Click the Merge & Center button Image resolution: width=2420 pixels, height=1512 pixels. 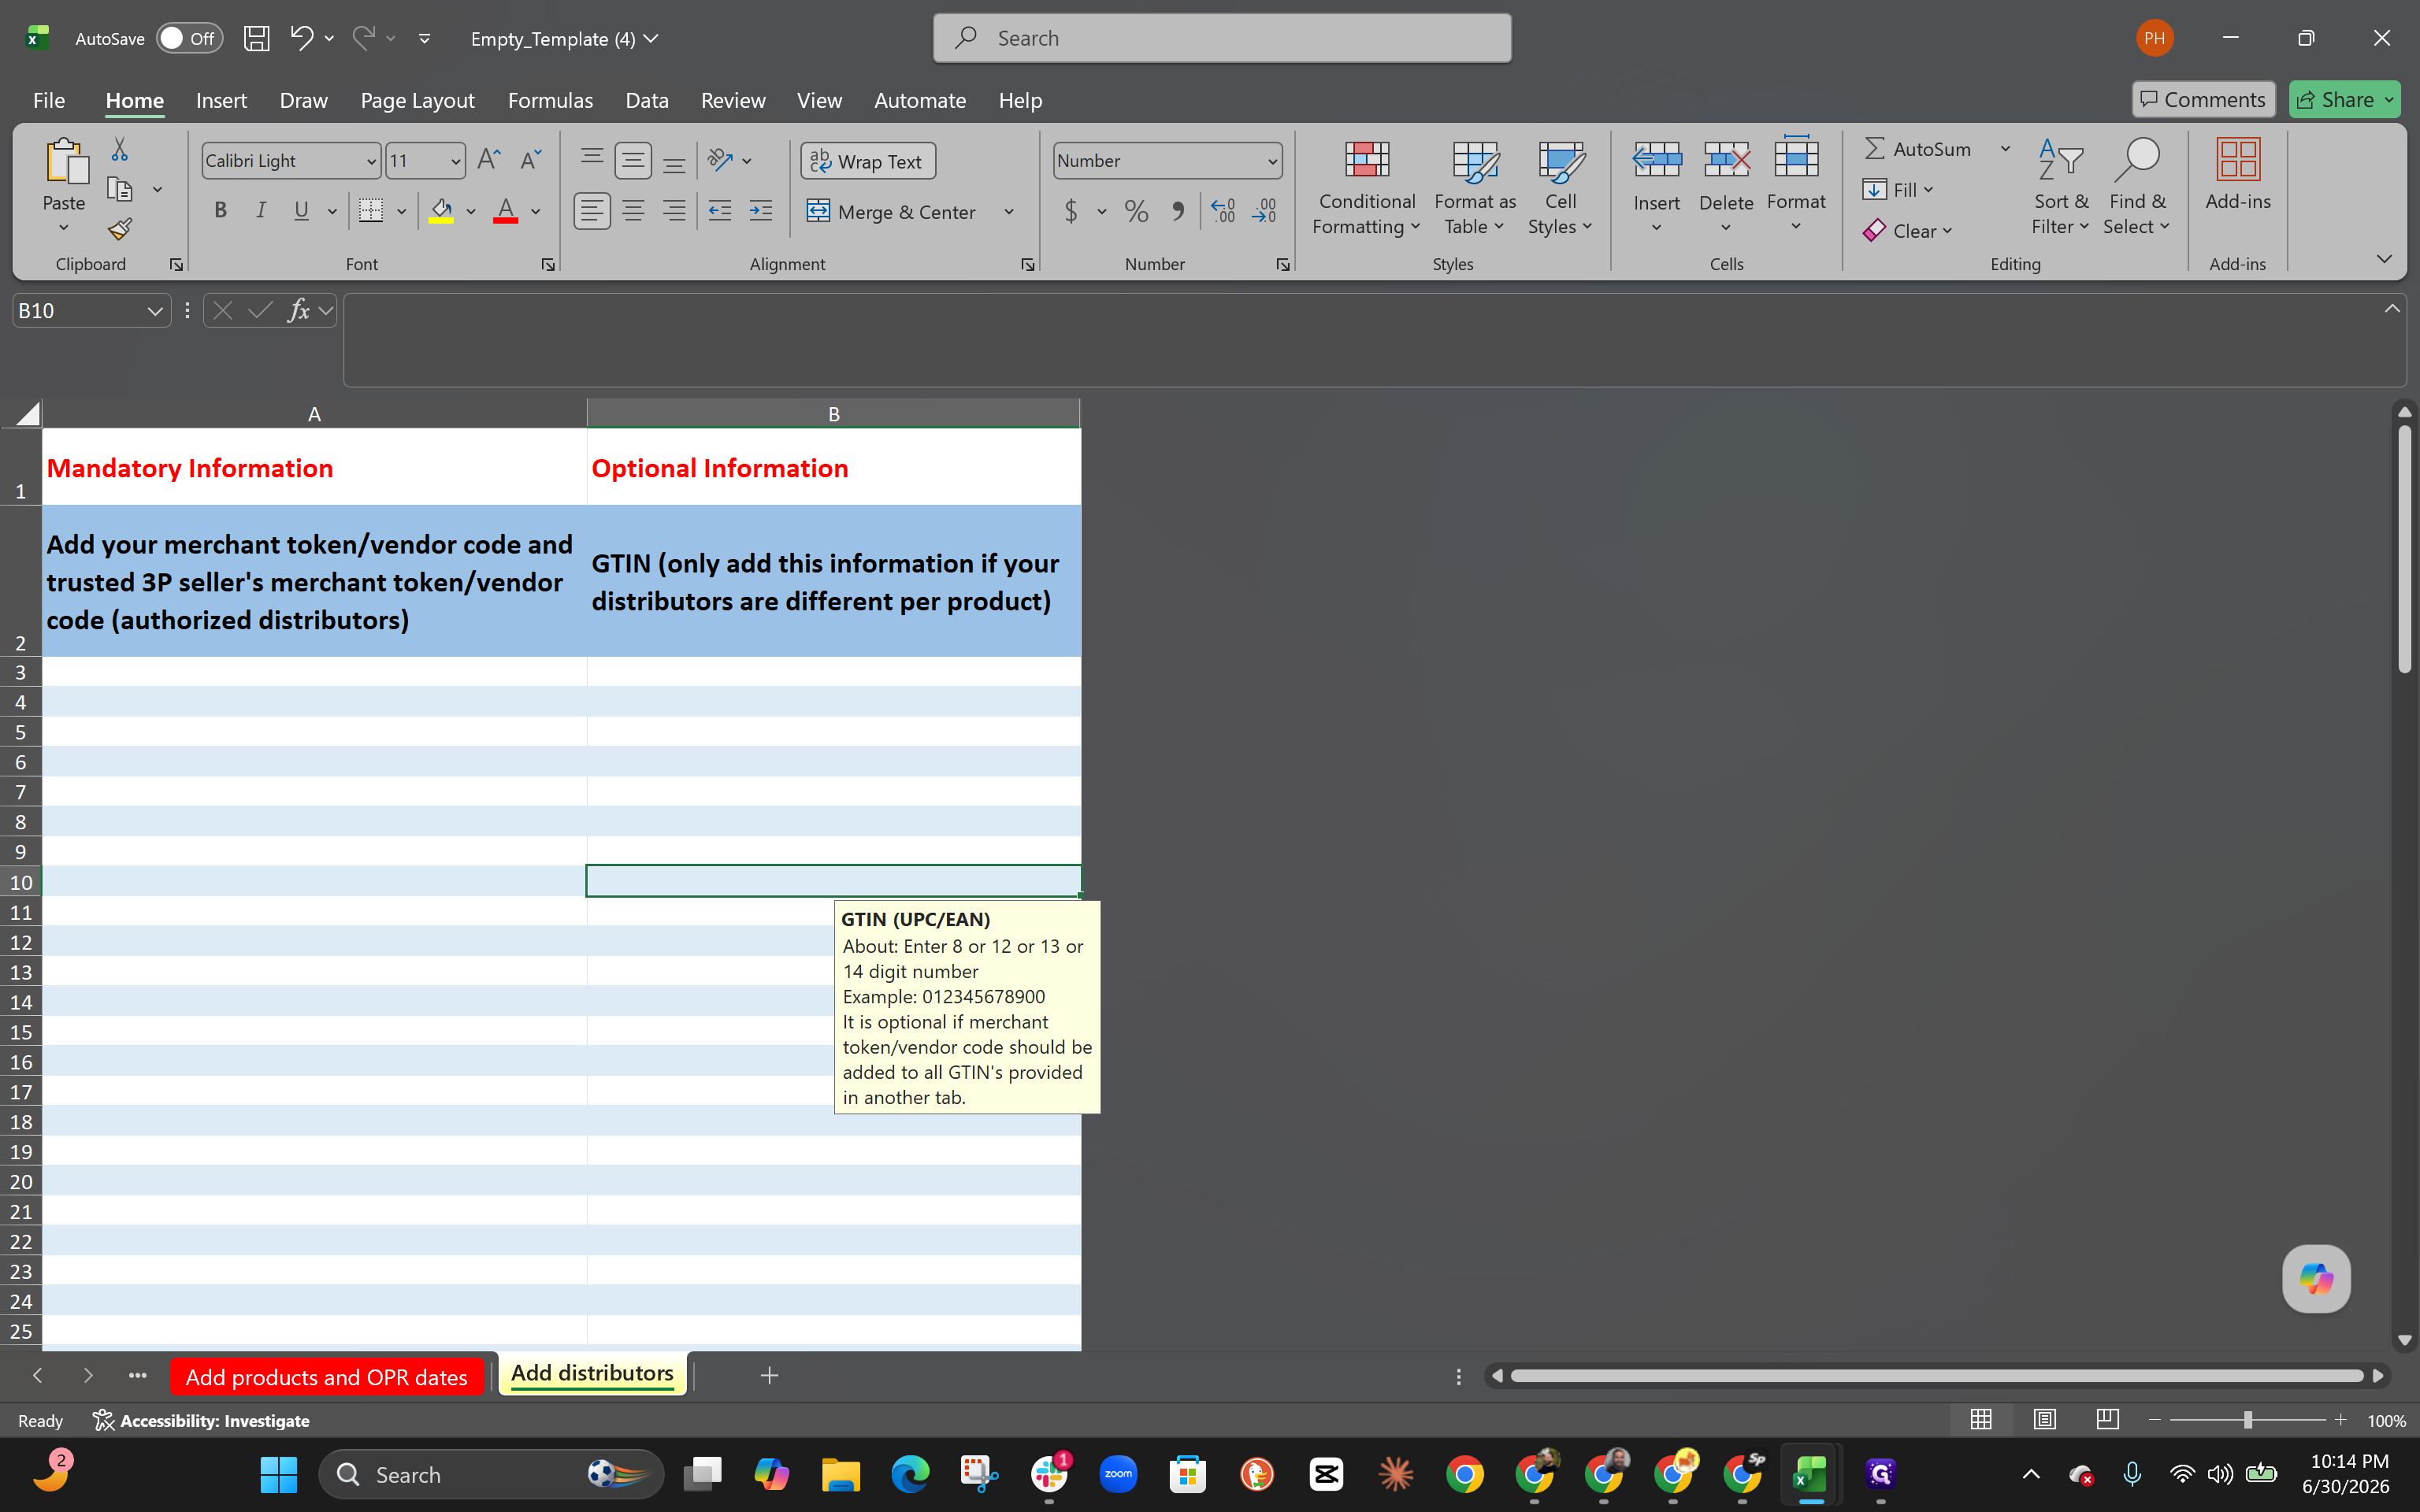click(891, 212)
